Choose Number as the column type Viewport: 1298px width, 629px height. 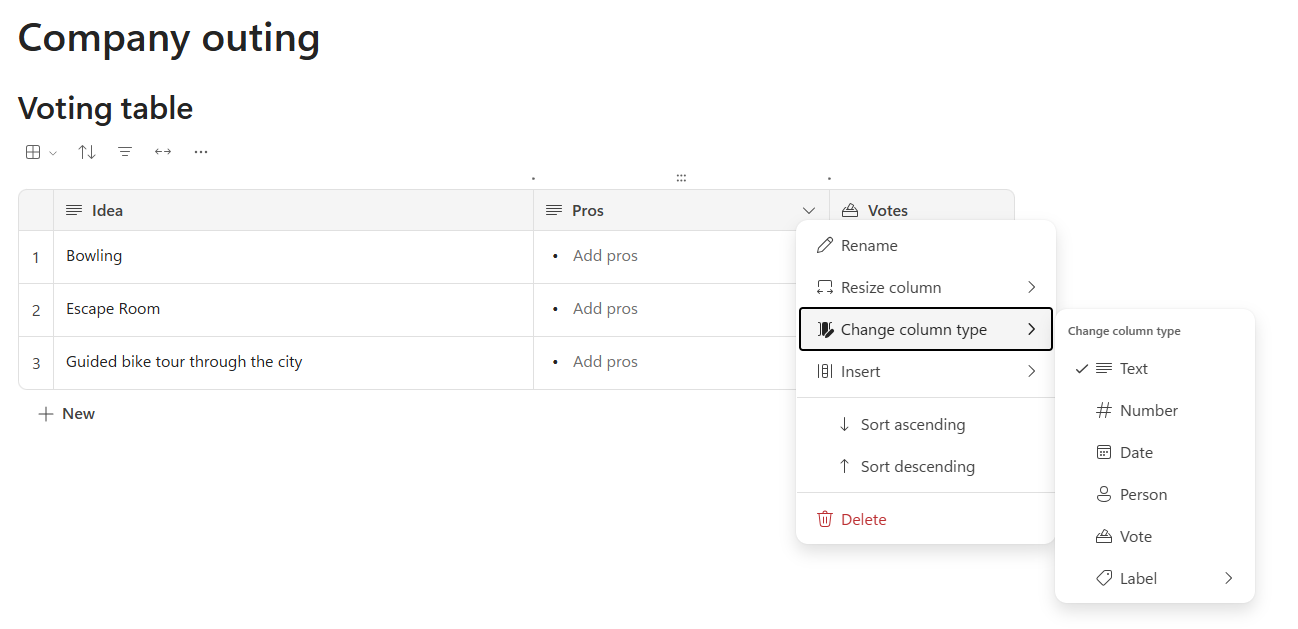click(x=1148, y=411)
